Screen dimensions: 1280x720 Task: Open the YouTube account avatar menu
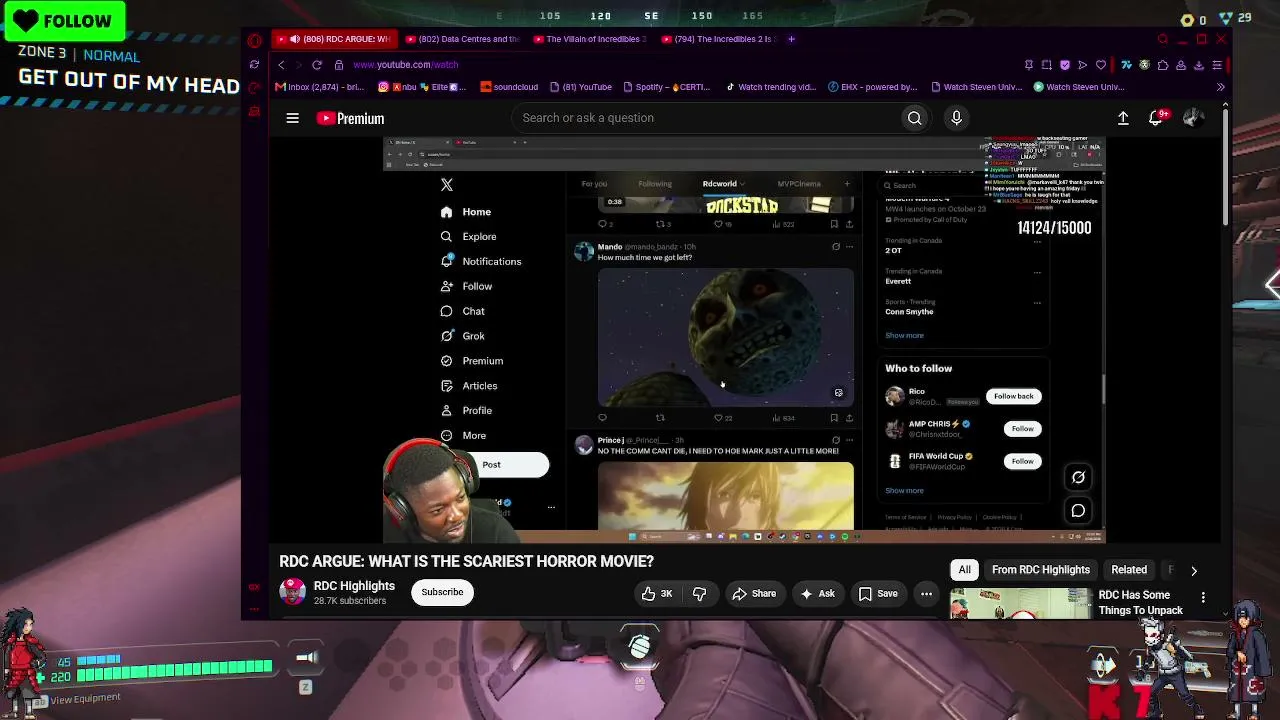tap(1192, 118)
